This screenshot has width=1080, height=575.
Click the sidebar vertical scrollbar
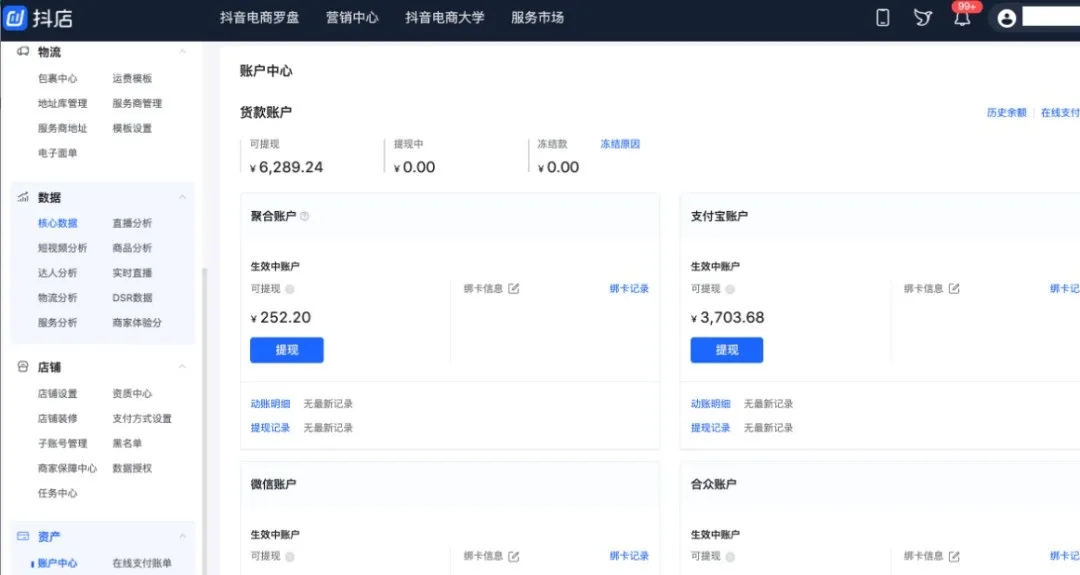(x=205, y=421)
